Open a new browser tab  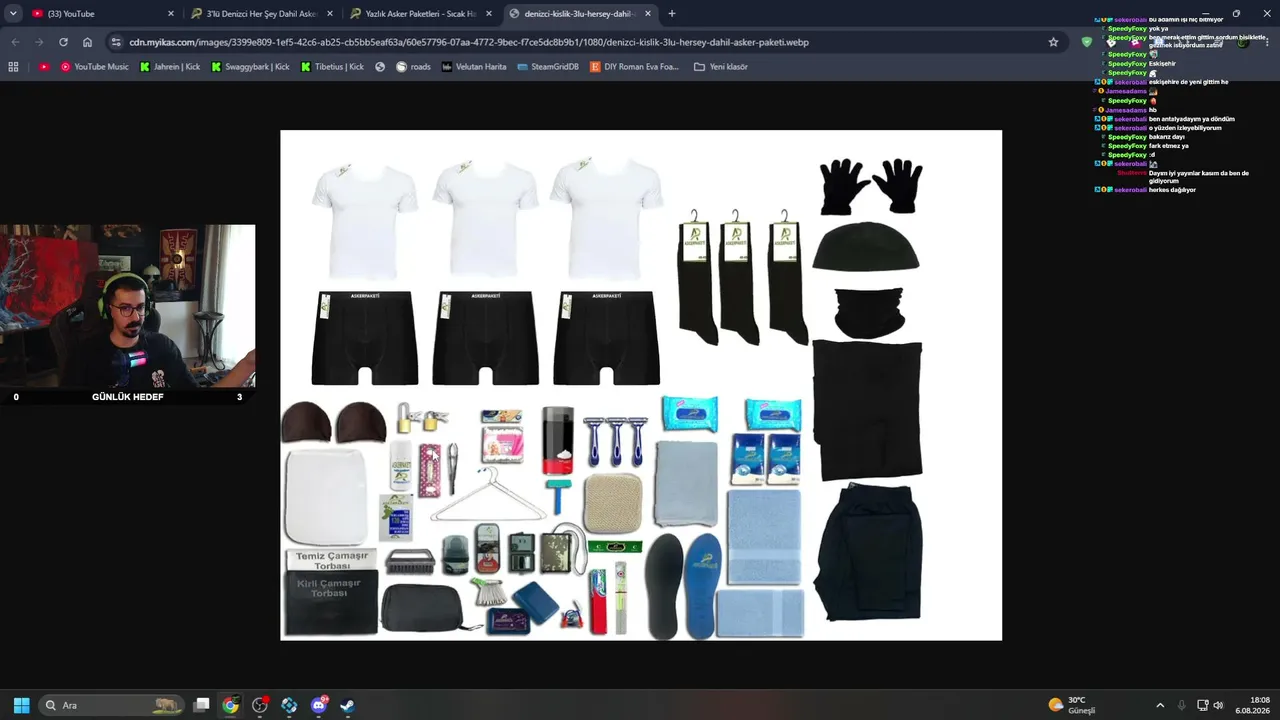point(672,14)
